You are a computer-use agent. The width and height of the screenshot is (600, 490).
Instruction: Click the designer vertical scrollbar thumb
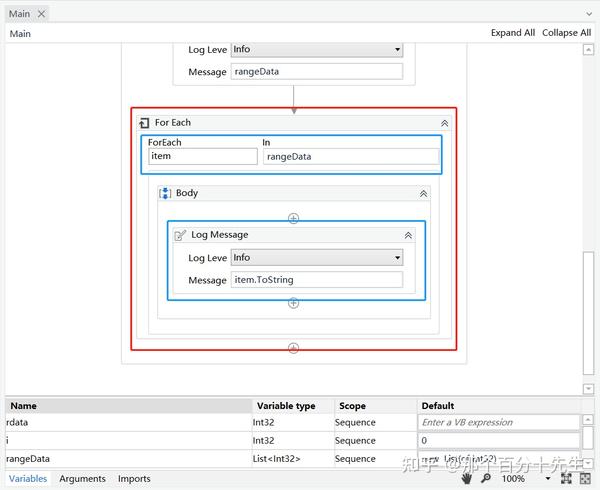tap(588, 313)
